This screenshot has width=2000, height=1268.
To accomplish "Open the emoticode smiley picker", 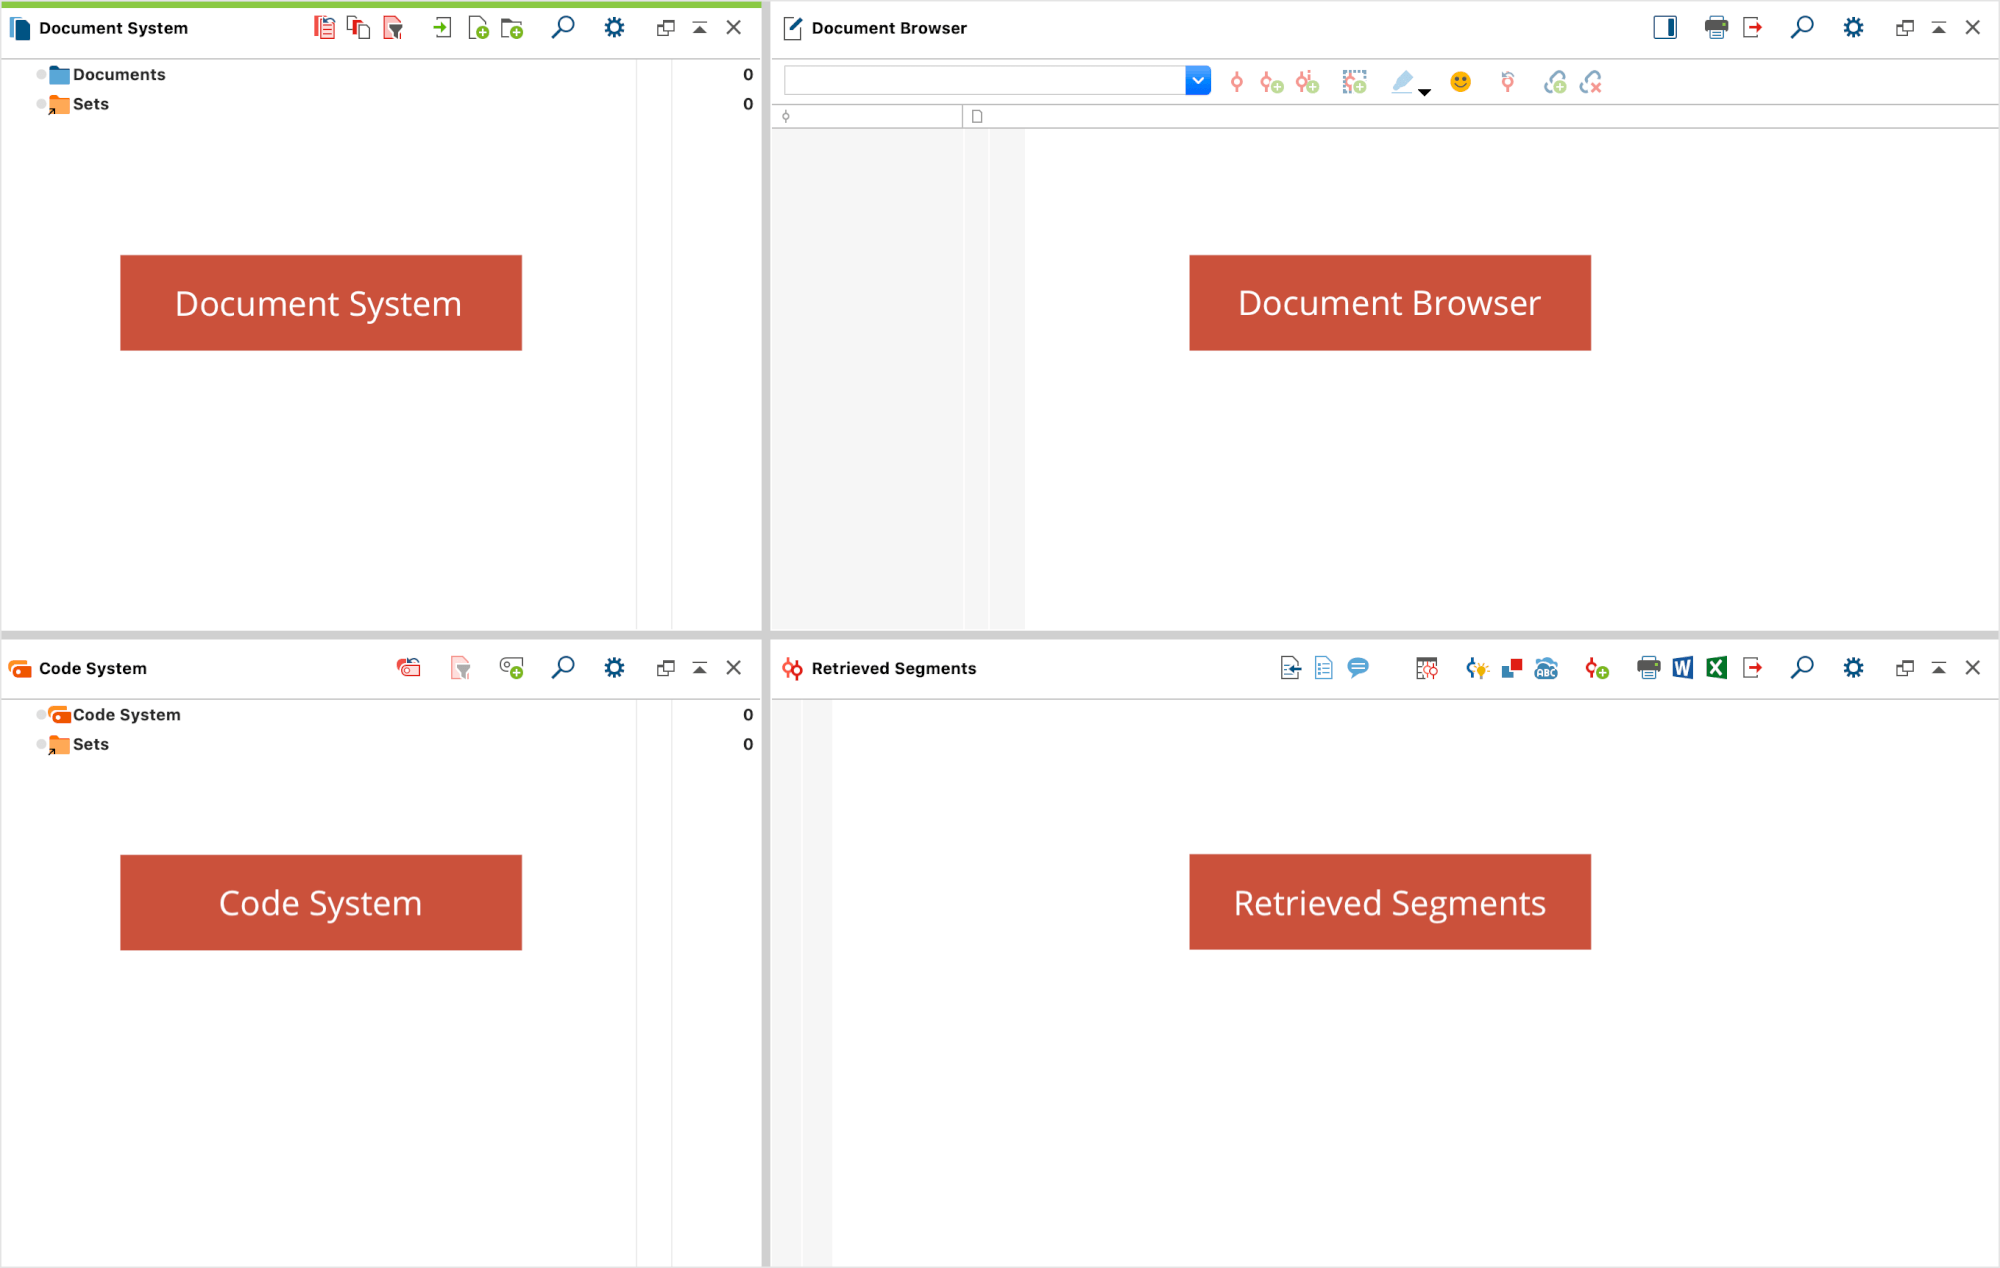I will click(x=1460, y=81).
